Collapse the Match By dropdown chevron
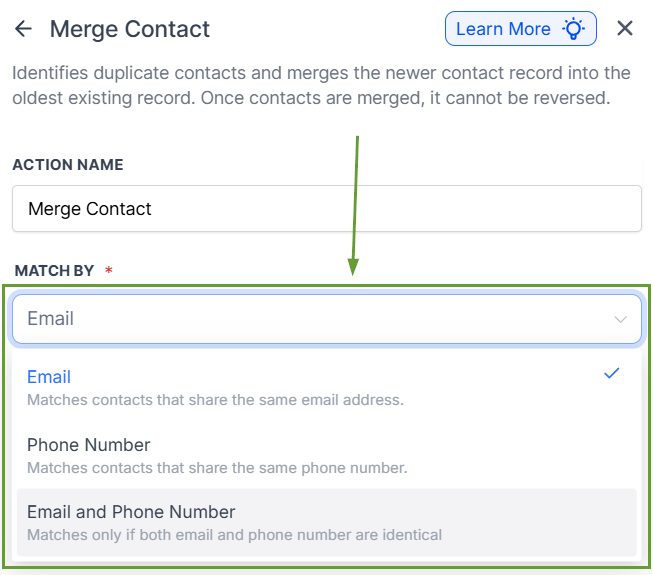Viewport: 653px width, 575px height. coord(621,320)
